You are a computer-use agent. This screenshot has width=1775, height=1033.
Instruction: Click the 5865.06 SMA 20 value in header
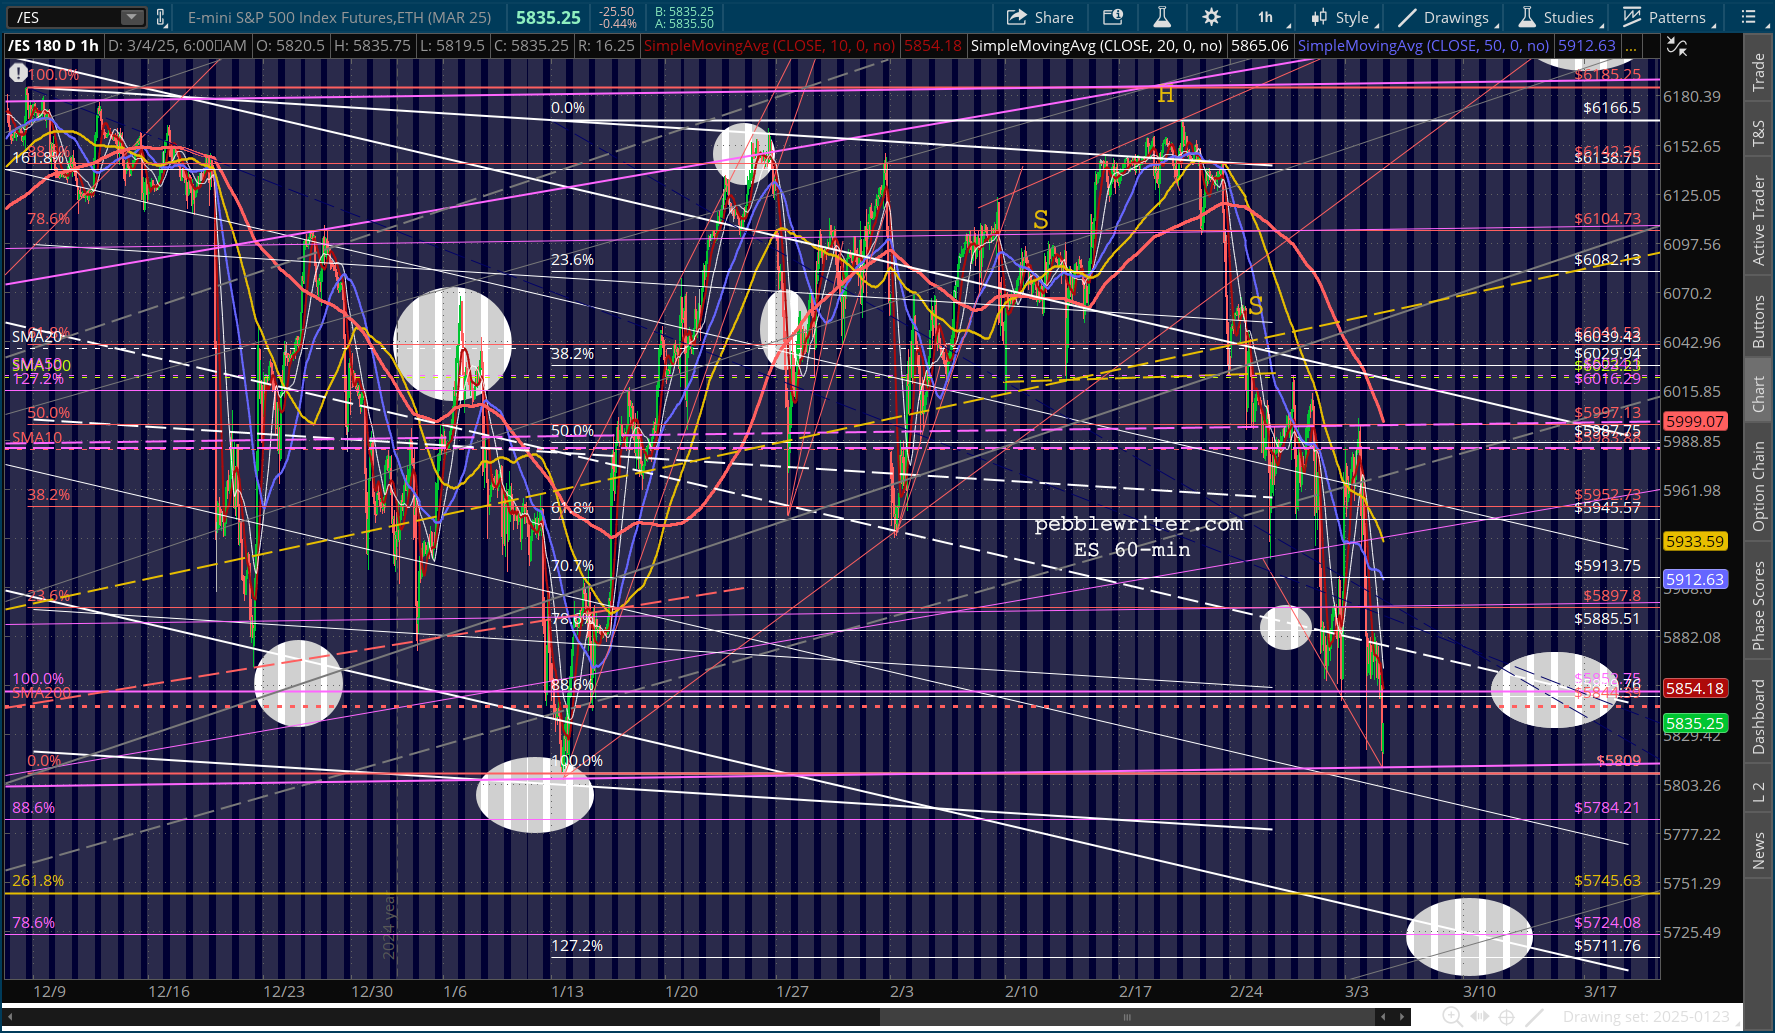[x=1260, y=46]
